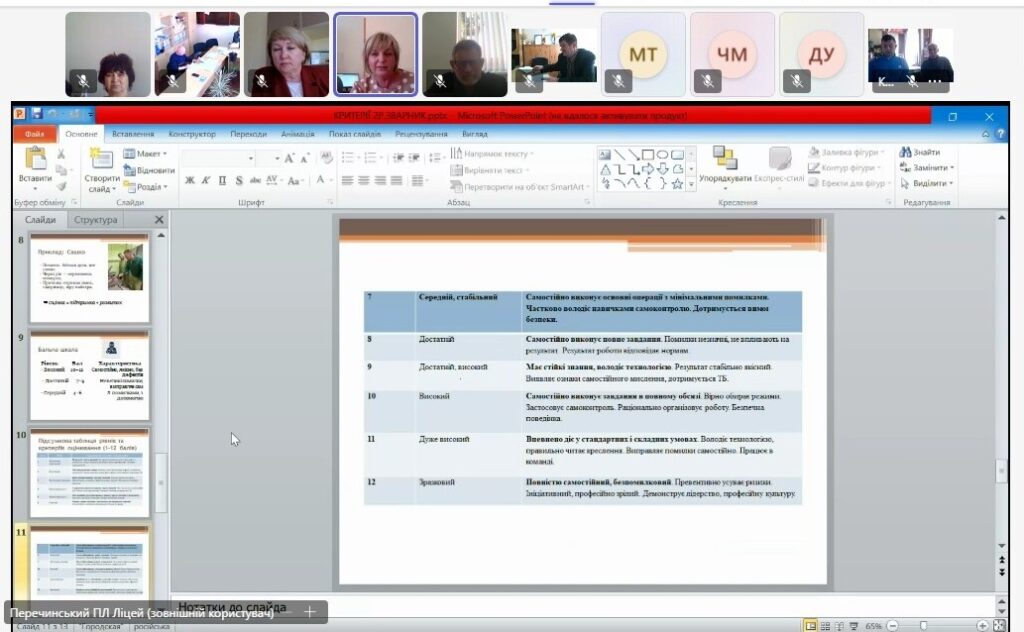Open the Вставлення ribbon tab
1024x632 pixels.
(x=133, y=134)
